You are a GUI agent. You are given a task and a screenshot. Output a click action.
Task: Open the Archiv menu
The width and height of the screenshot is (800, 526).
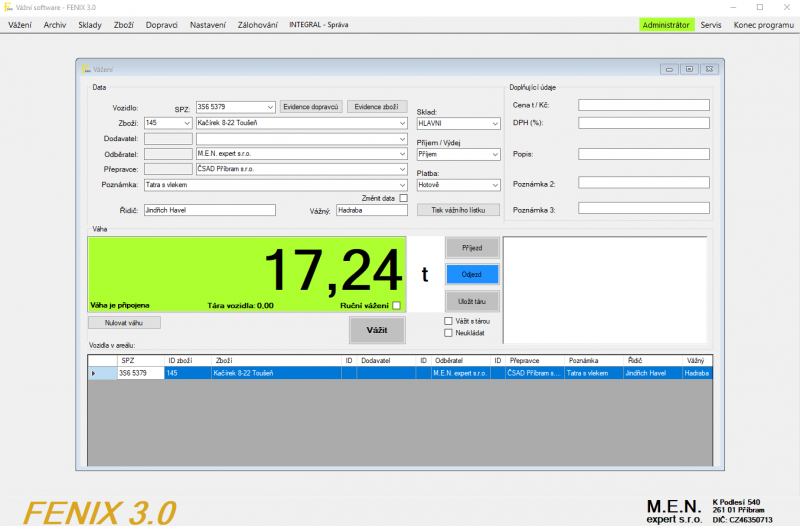point(55,24)
